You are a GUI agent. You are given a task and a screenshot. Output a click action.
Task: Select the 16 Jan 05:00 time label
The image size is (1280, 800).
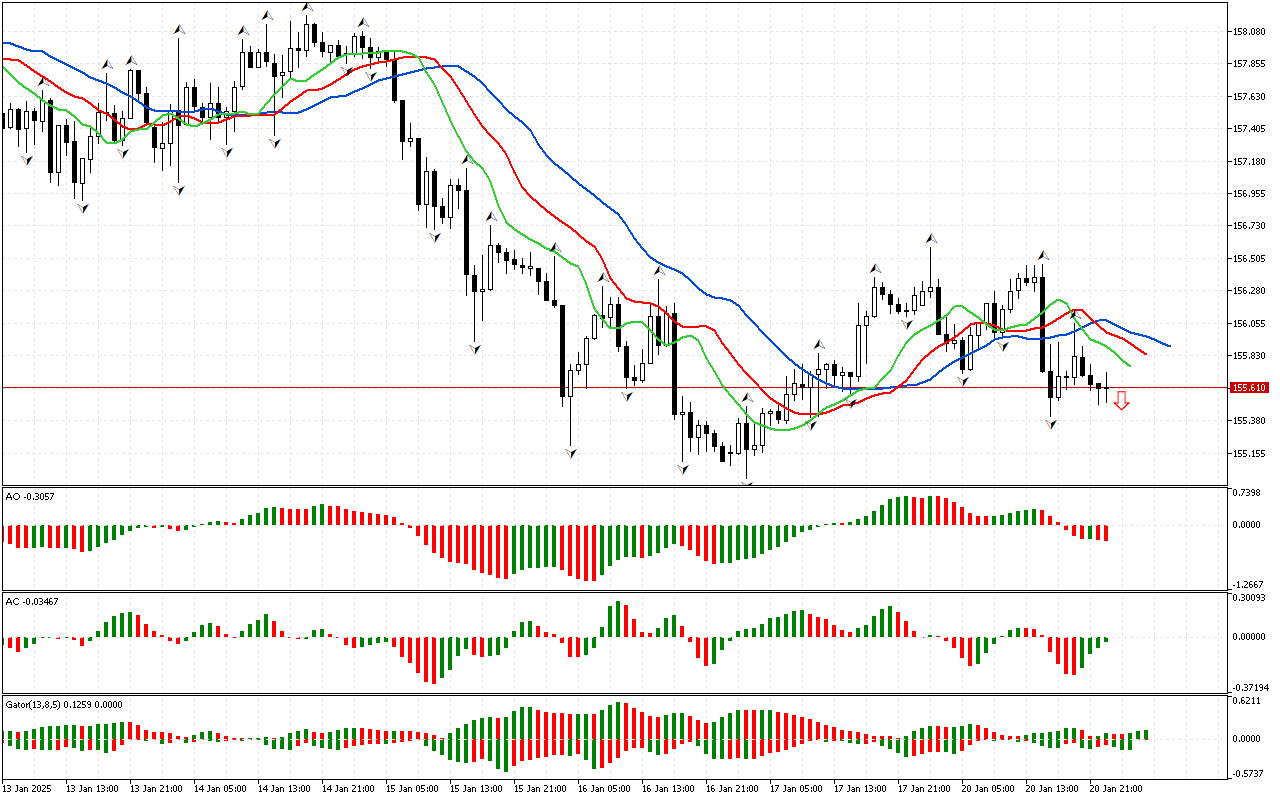(x=604, y=789)
